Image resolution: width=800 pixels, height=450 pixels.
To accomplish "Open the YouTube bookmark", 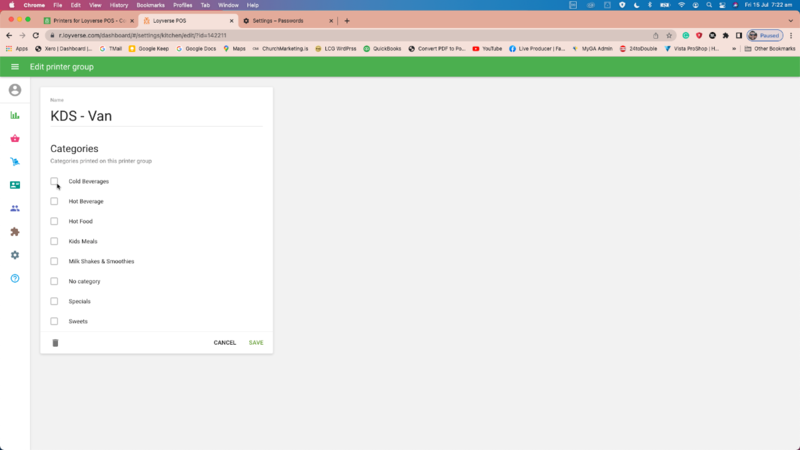I will pyautogui.click(x=487, y=49).
